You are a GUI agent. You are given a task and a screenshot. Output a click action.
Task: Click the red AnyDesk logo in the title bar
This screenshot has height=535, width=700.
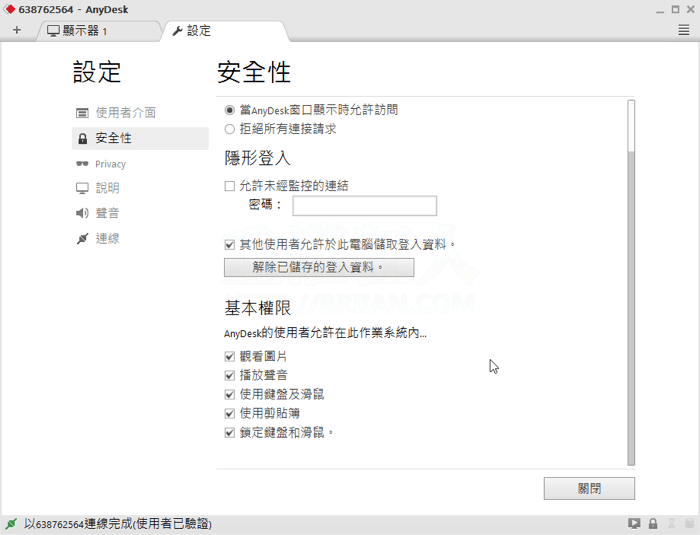[9, 9]
